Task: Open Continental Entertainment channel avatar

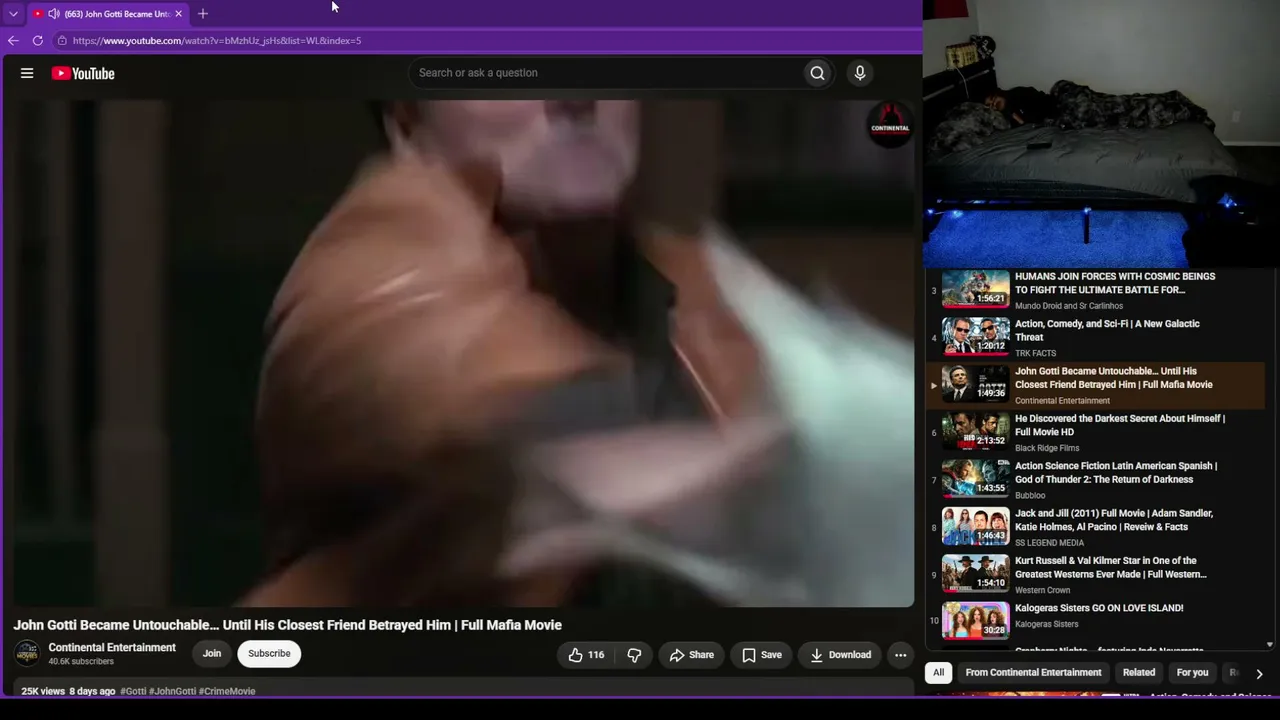Action: coord(27,654)
